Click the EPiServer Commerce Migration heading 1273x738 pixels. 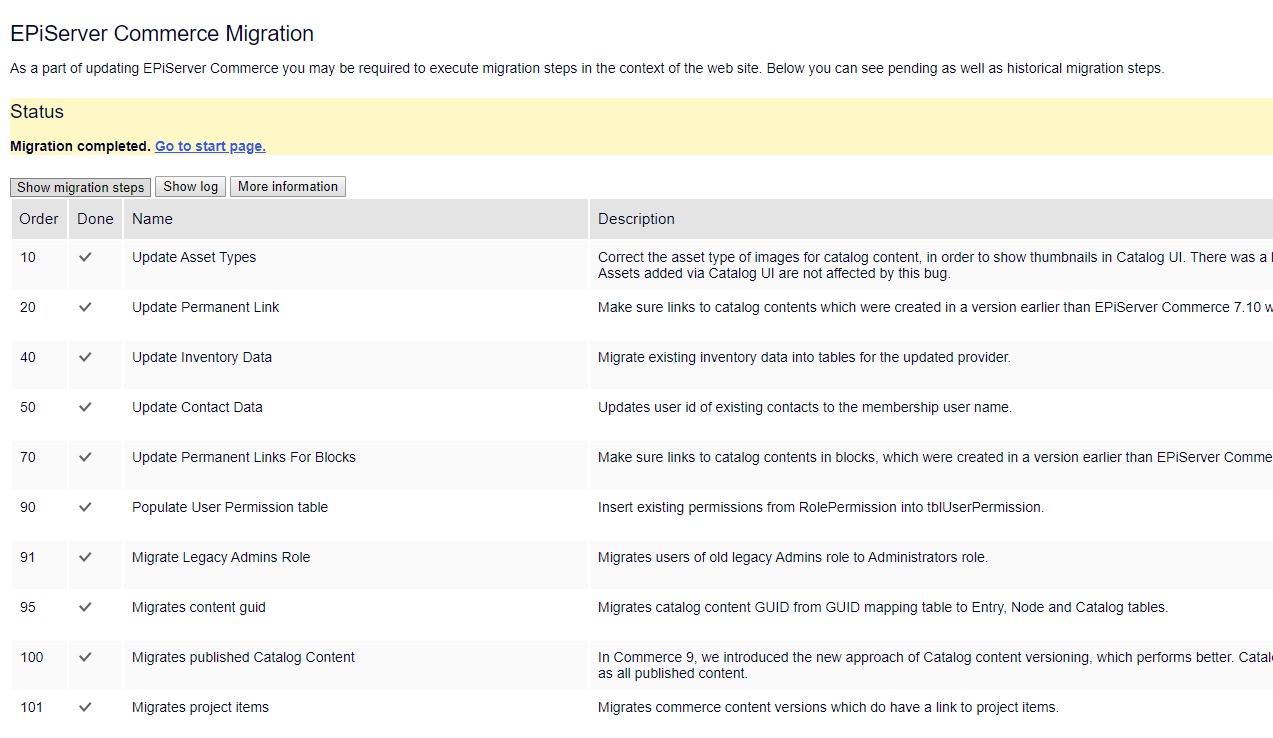tap(162, 34)
